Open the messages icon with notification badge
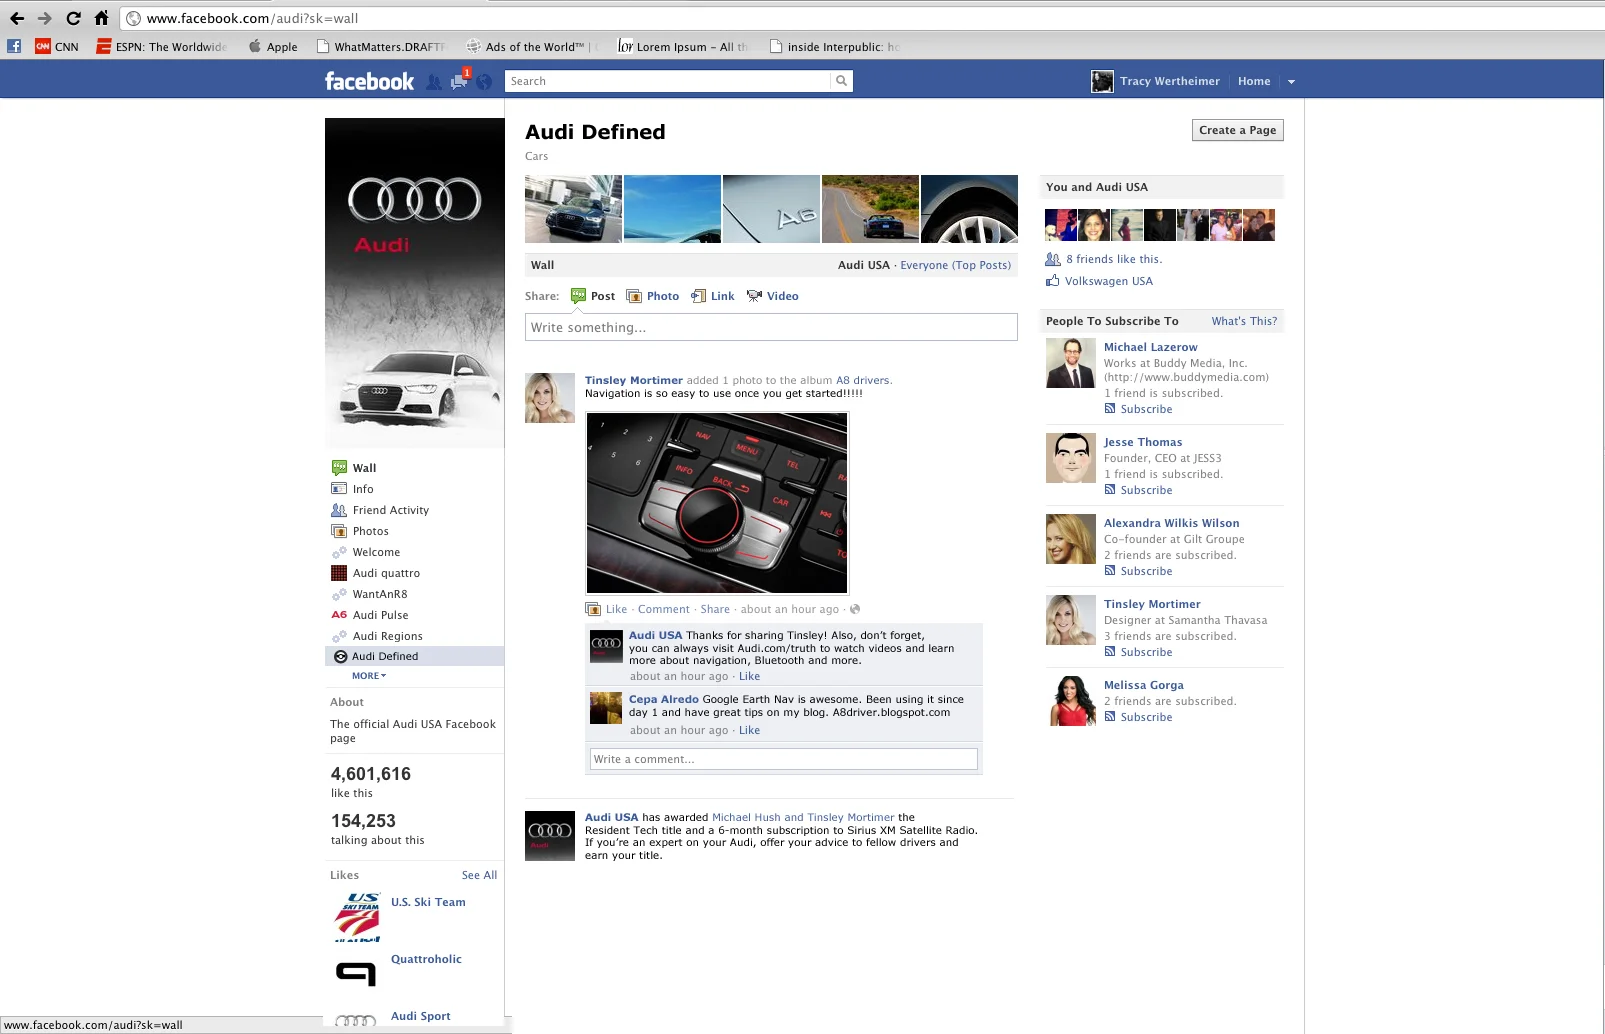 click(458, 81)
